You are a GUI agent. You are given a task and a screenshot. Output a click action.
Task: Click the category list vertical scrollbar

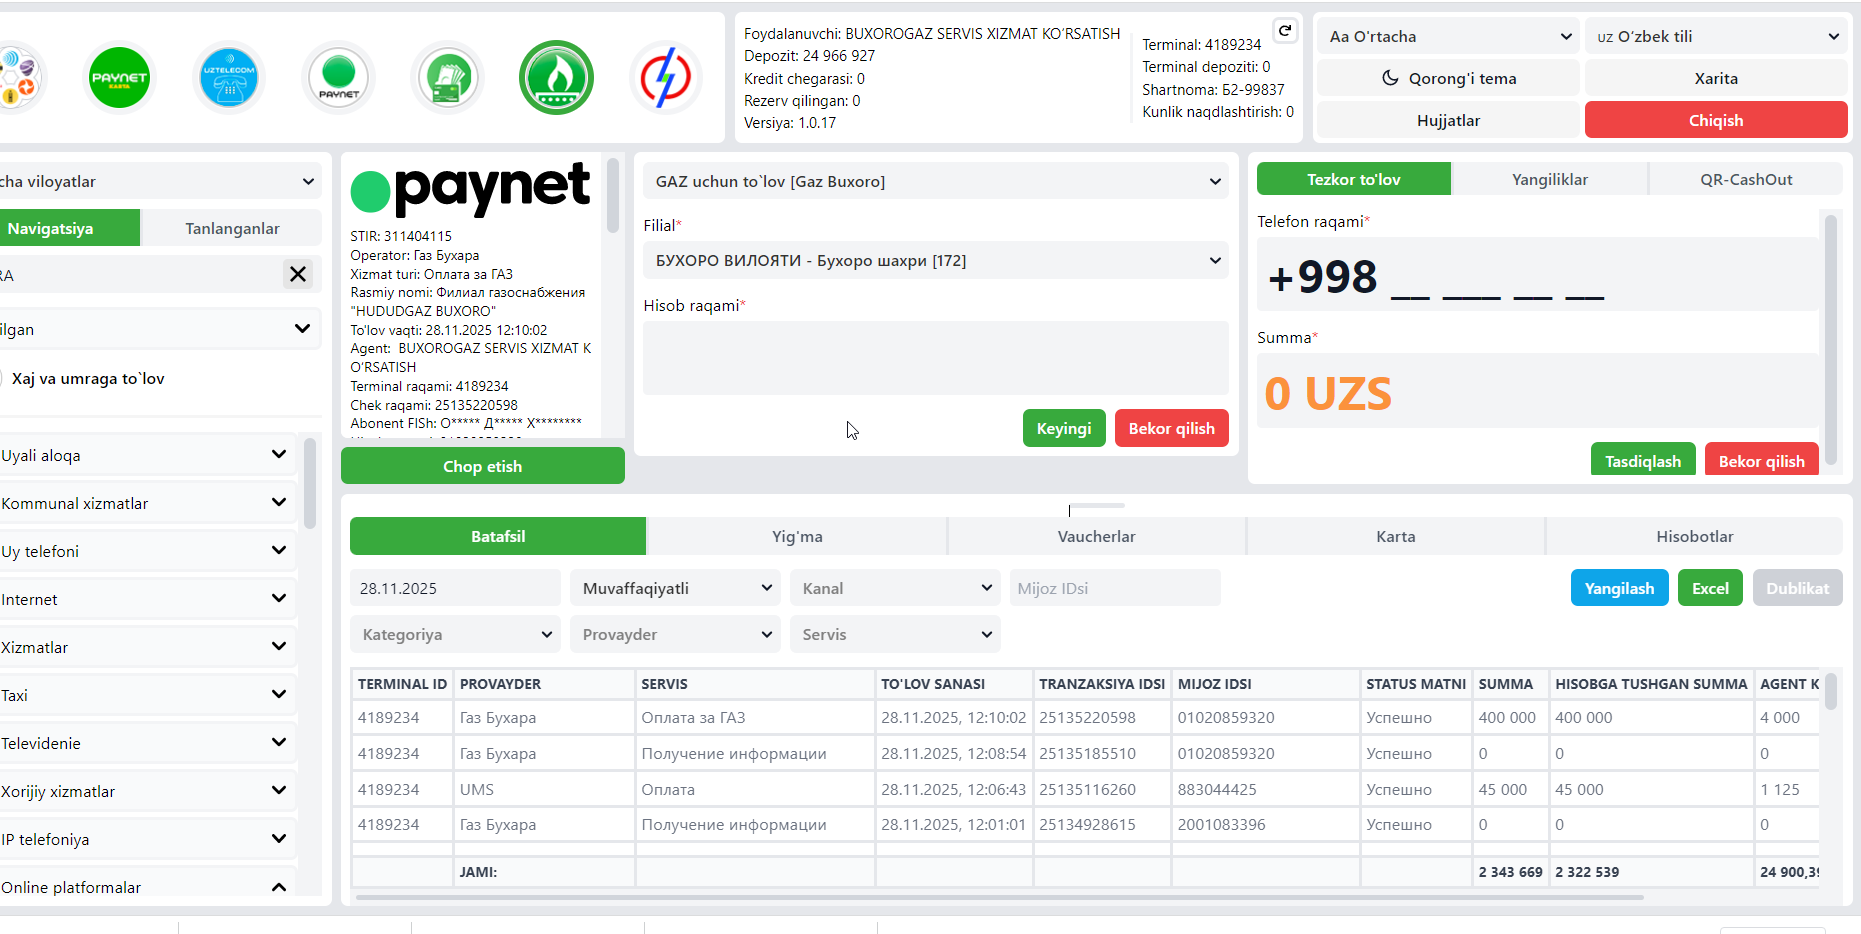point(310,483)
